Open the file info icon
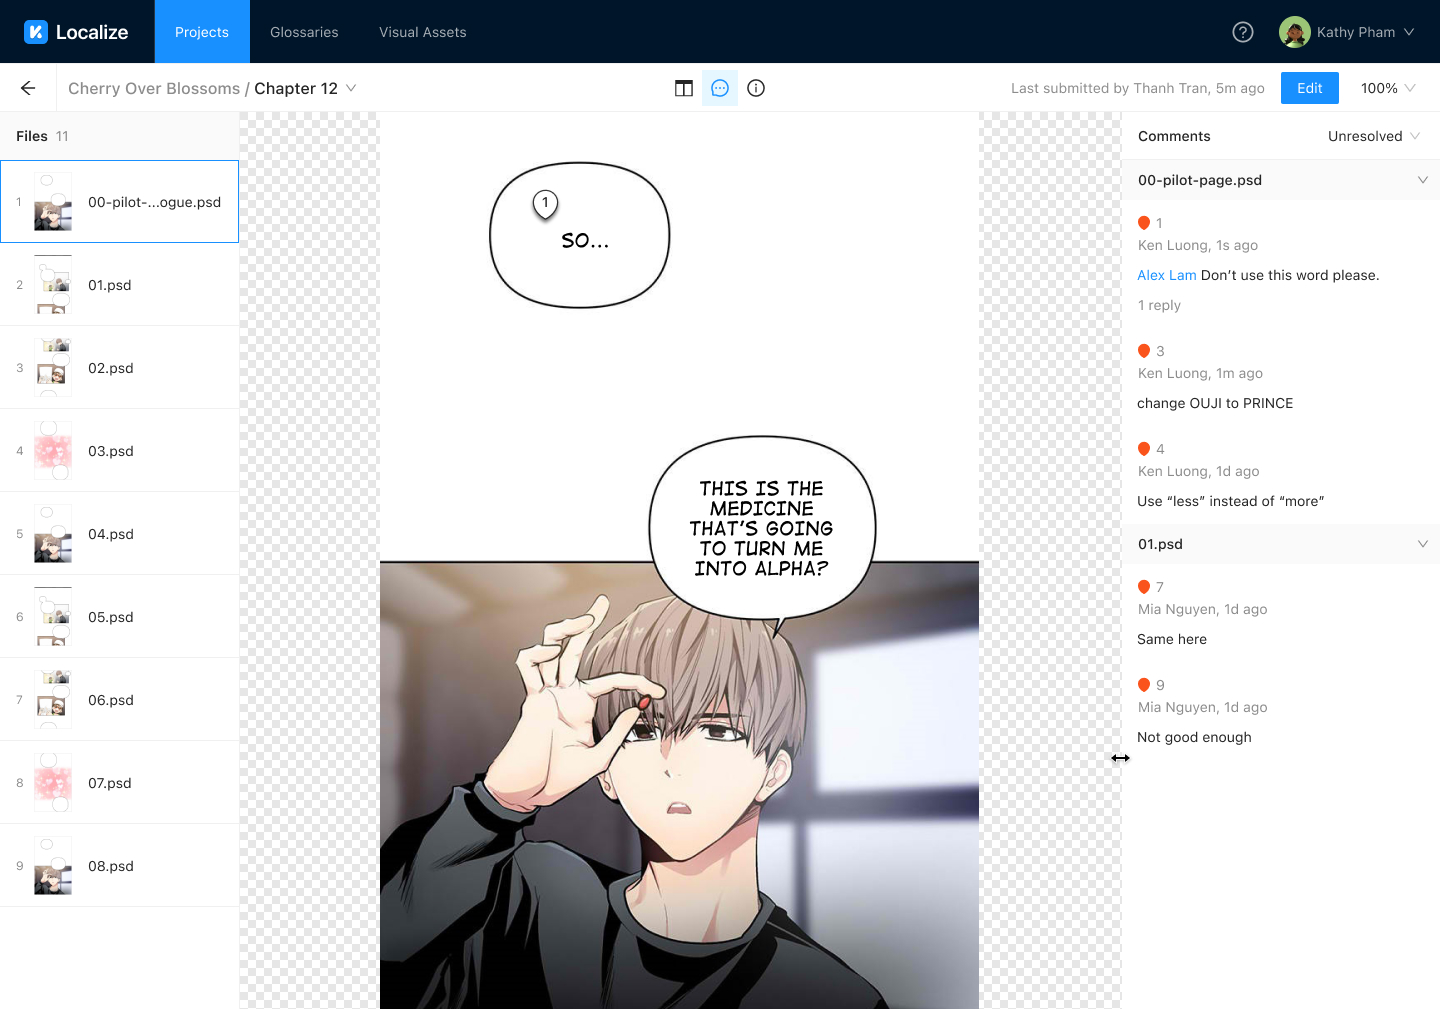The height and width of the screenshot is (1009, 1440). click(x=756, y=88)
